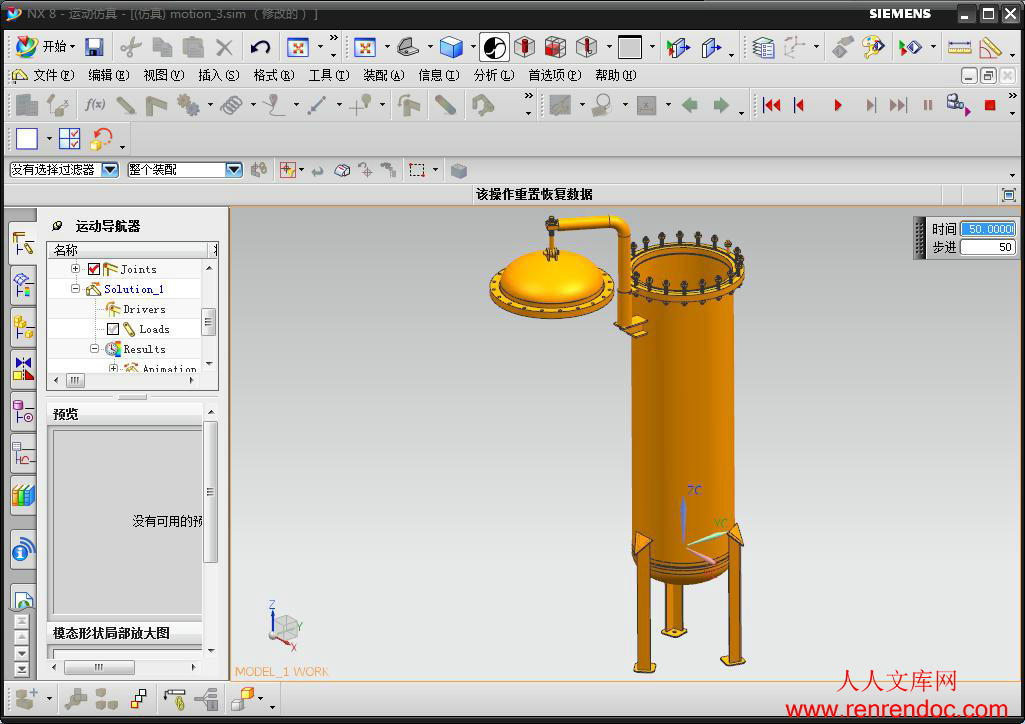Viewport: 1025px width, 724px height.
Task: Click the navigator tree vertical scrollbar thumb
Action: pos(209,321)
